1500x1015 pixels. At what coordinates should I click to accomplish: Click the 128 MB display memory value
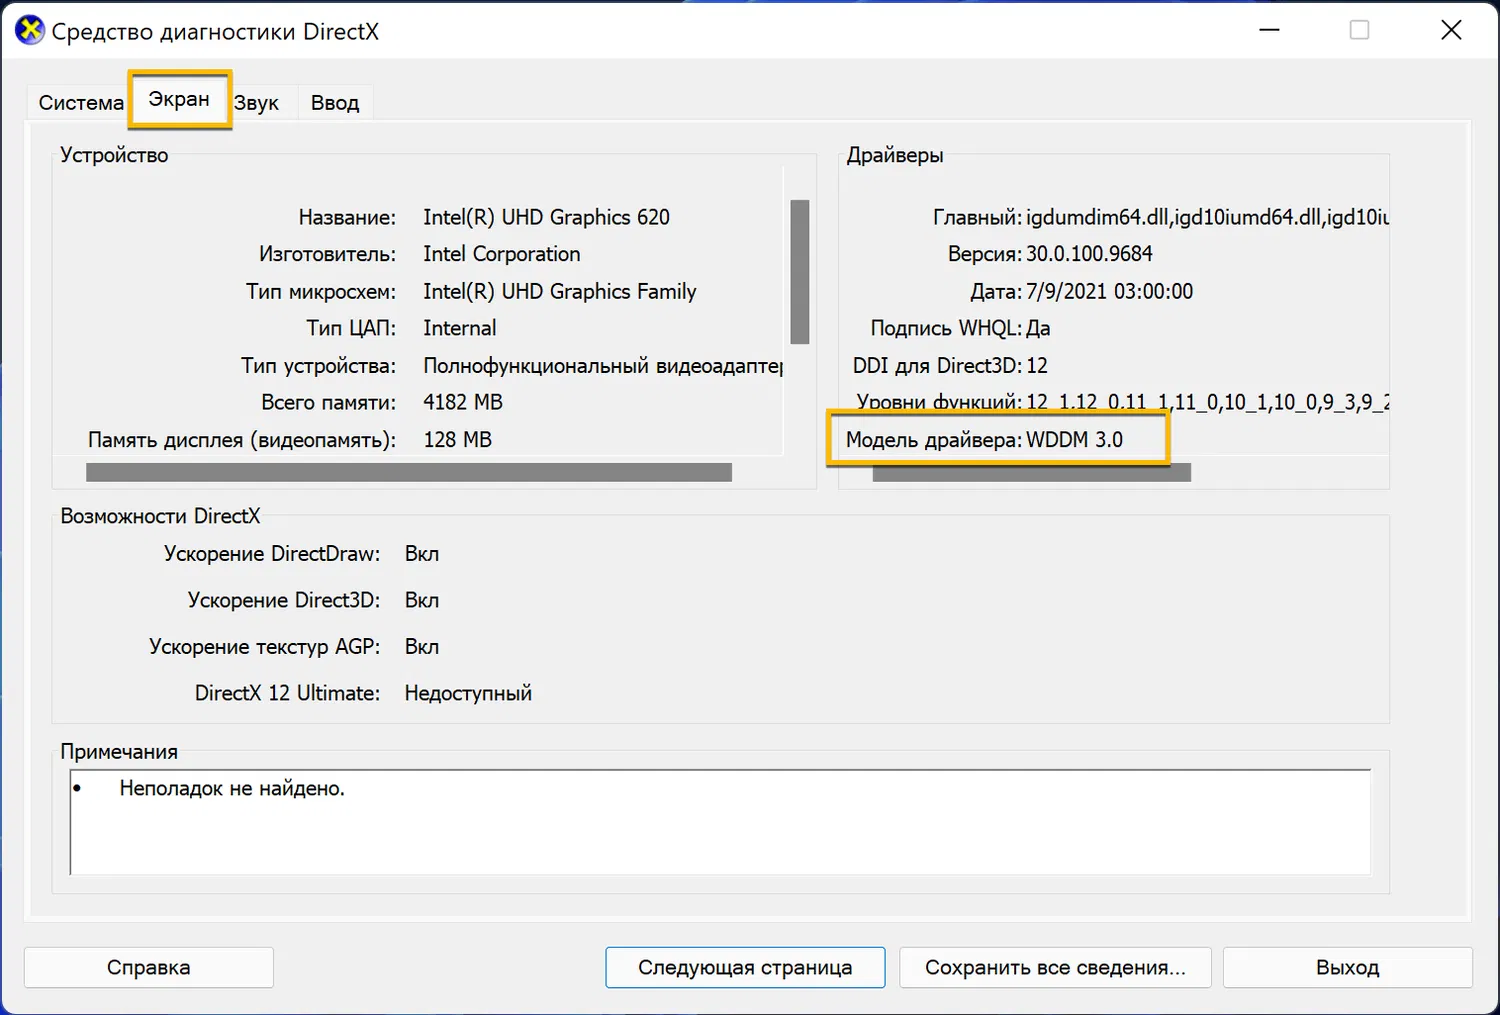457,439
